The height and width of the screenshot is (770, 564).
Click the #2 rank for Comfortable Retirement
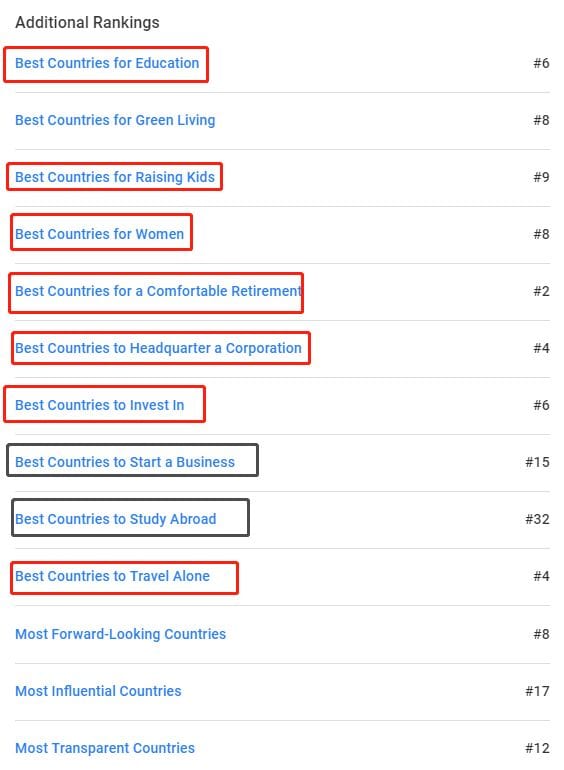tap(541, 291)
